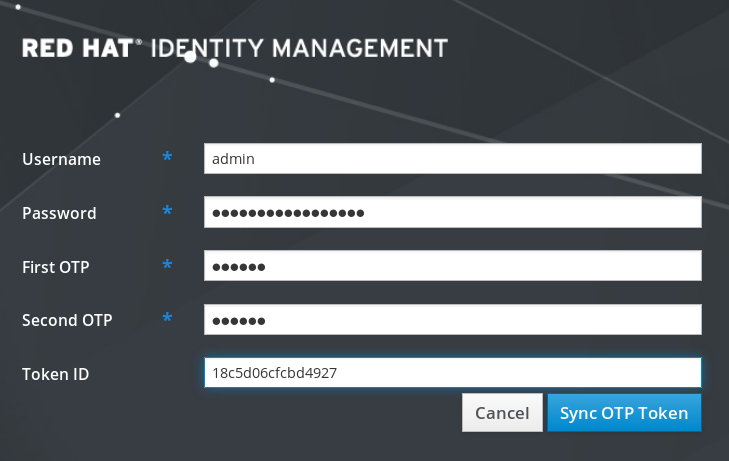Image resolution: width=729 pixels, height=461 pixels.
Task: Click the First OTP label
Action: [56, 267]
